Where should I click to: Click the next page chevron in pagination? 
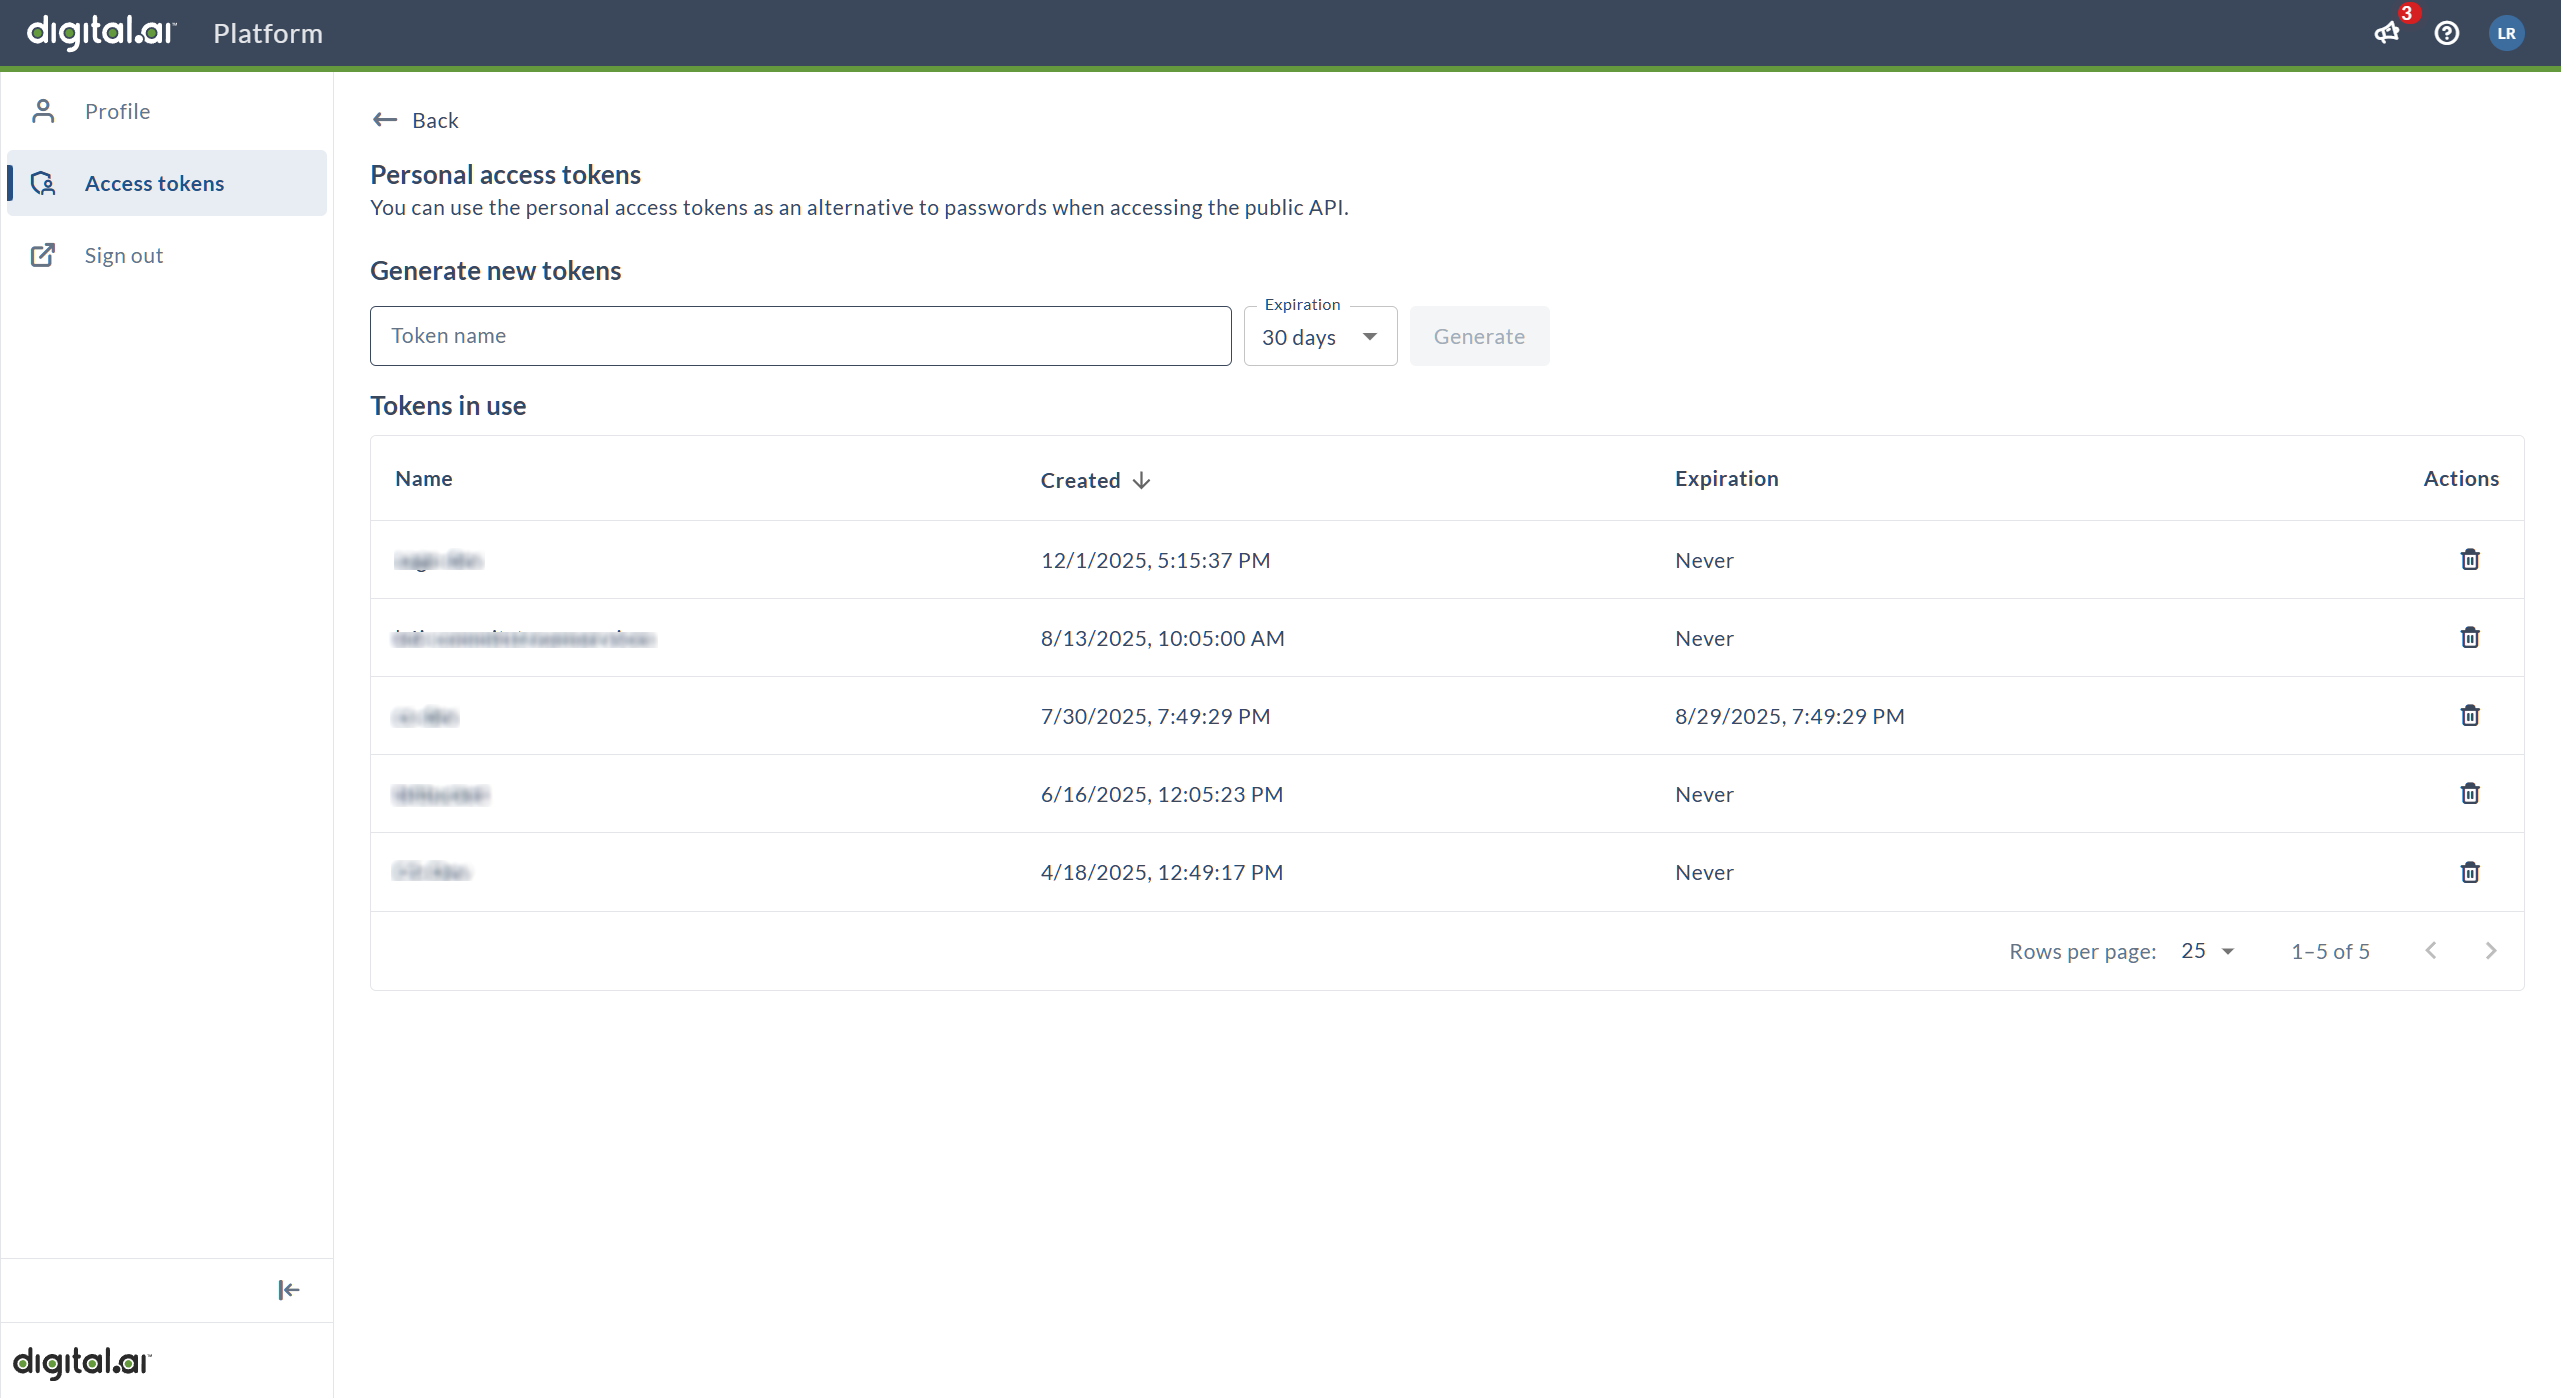coord(2491,951)
